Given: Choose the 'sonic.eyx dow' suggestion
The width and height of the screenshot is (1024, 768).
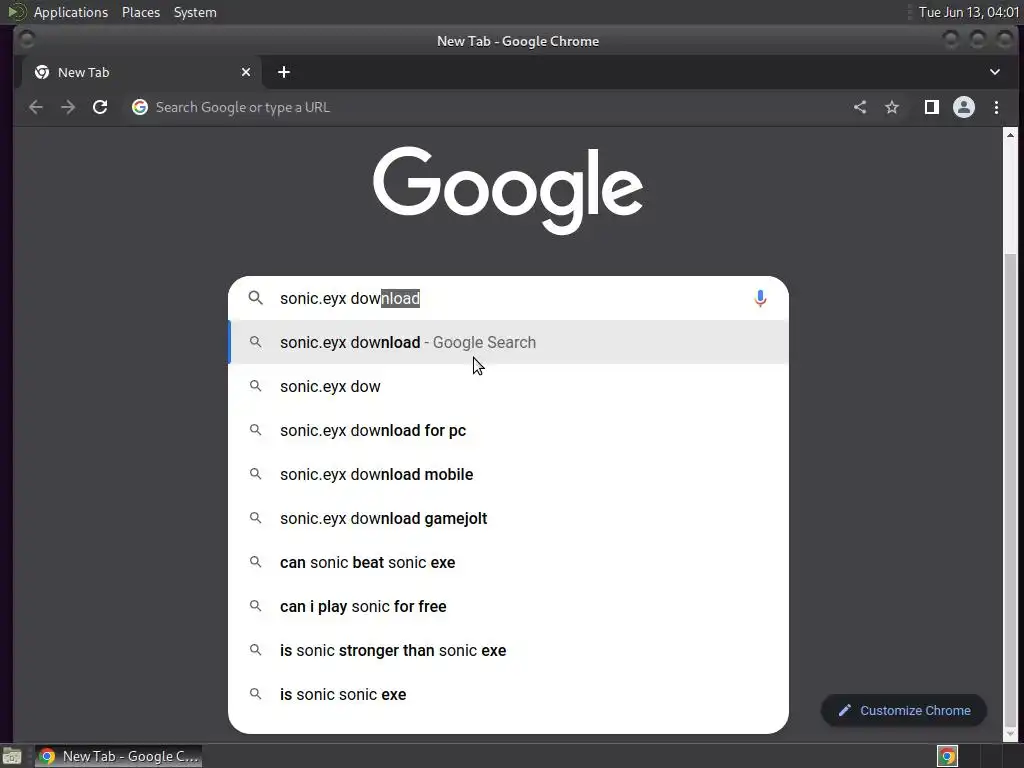Looking at the screenshot, I should pyautogui.click(x=509, y=387).
